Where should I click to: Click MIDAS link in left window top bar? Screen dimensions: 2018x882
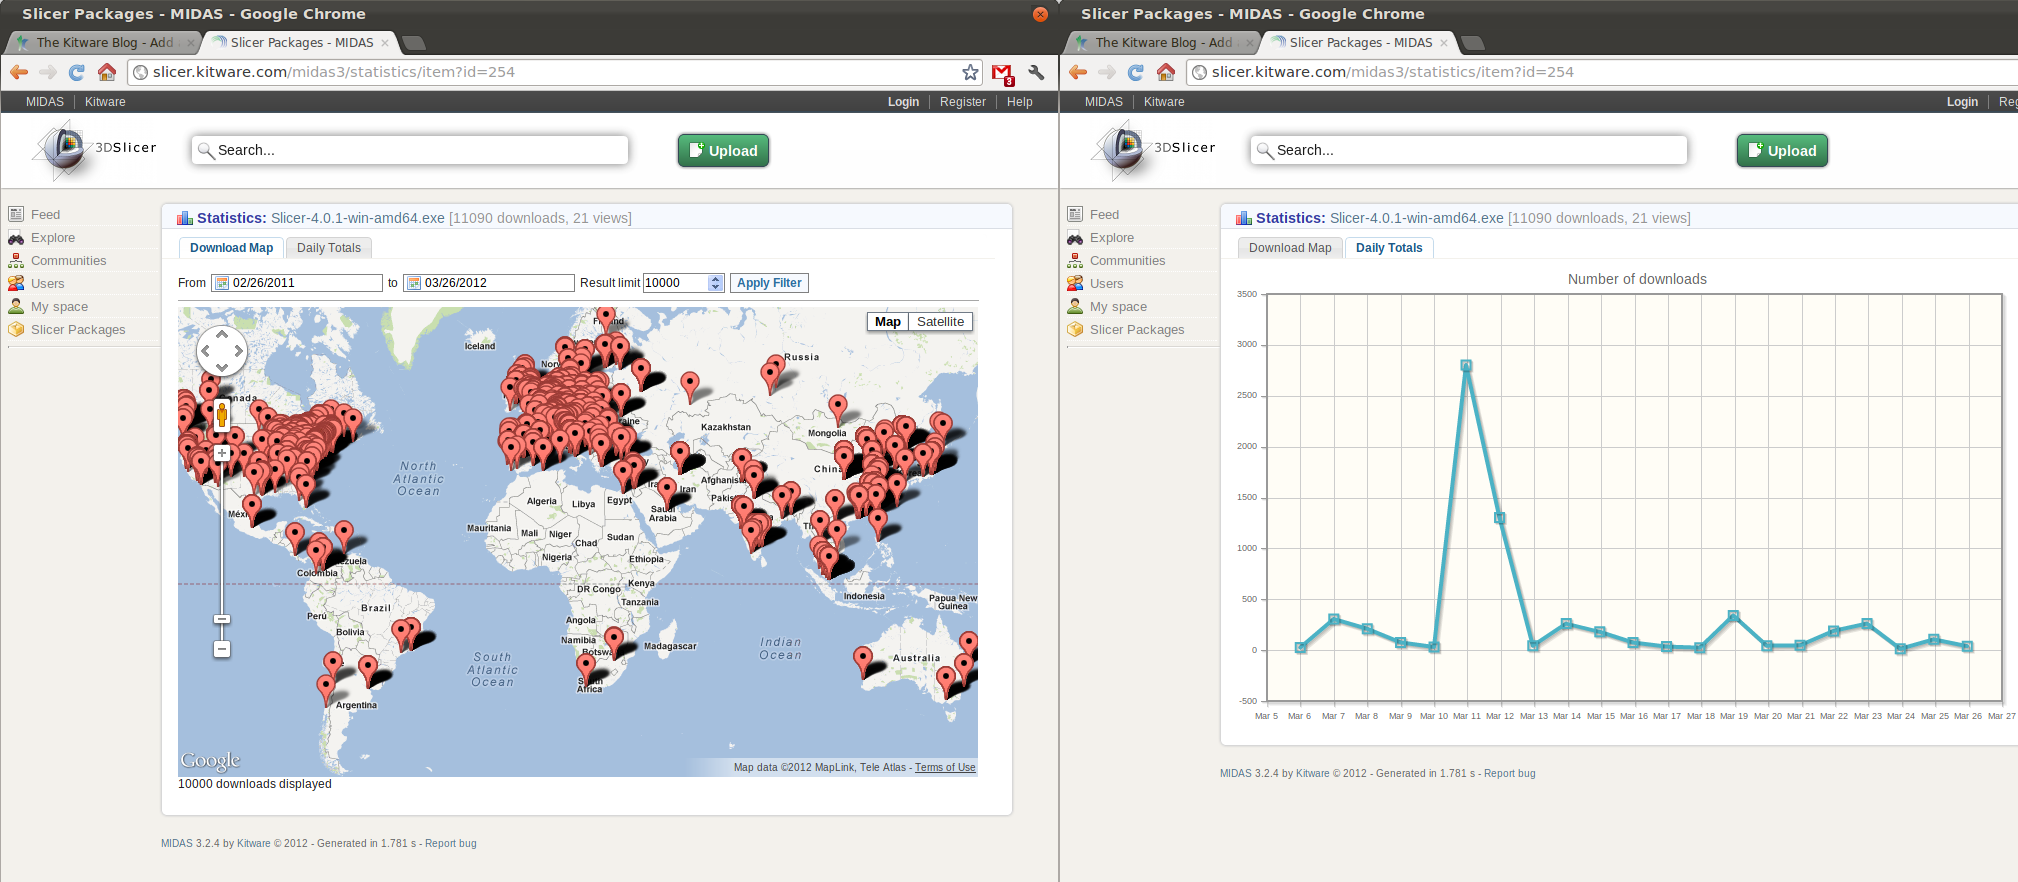coord(45,102)
